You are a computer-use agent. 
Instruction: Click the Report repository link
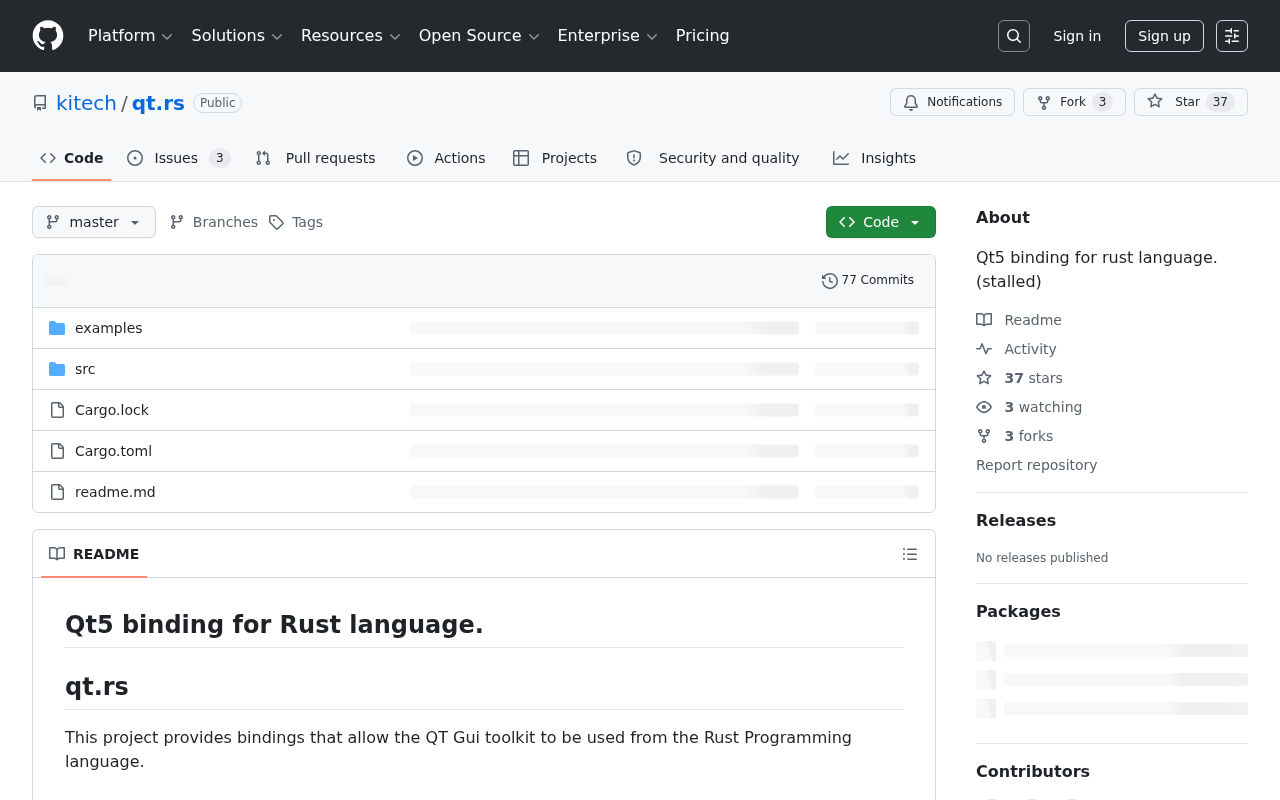1036,465
